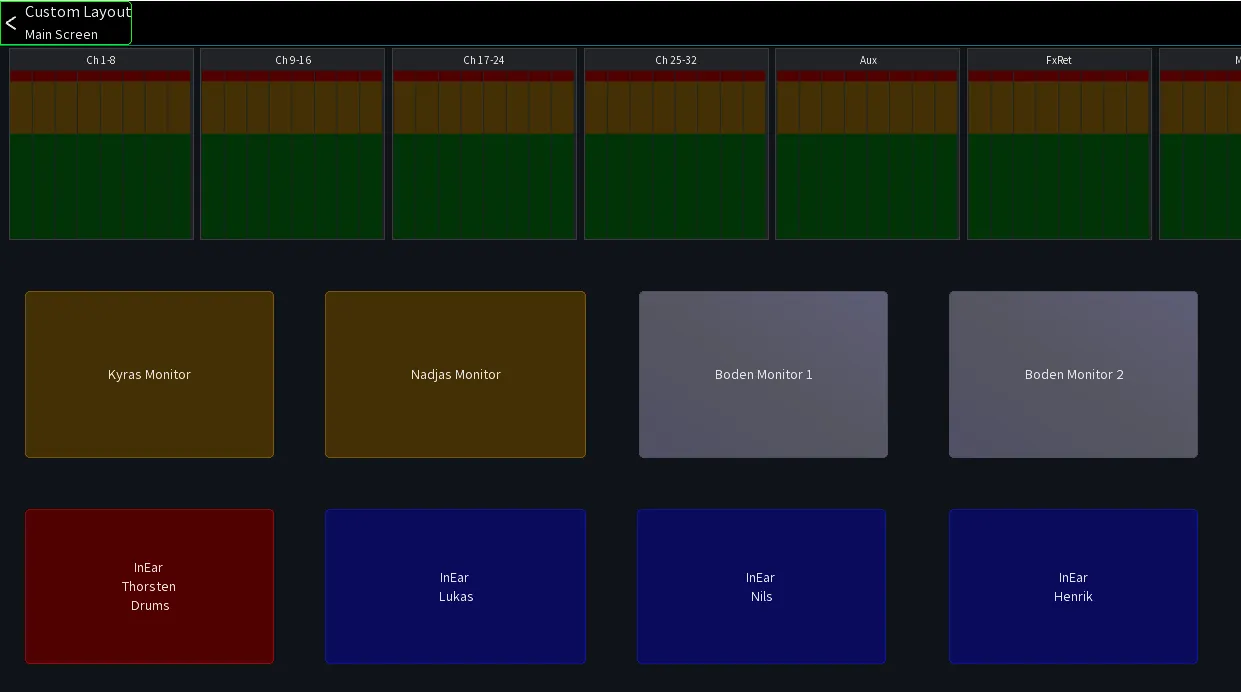The width and height of the screenshot is (1241, 692).
Task: Select the Ch 17-24 meter group
Action: [484, 144]
